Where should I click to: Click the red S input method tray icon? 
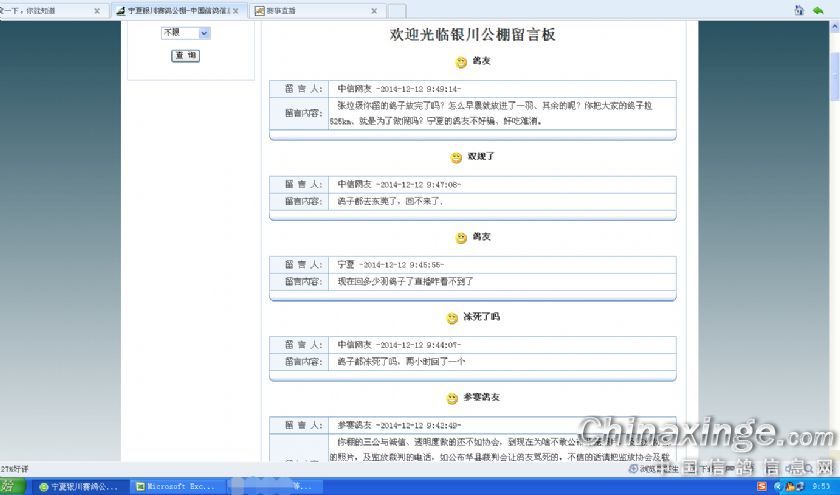click(x=762, y=487)
